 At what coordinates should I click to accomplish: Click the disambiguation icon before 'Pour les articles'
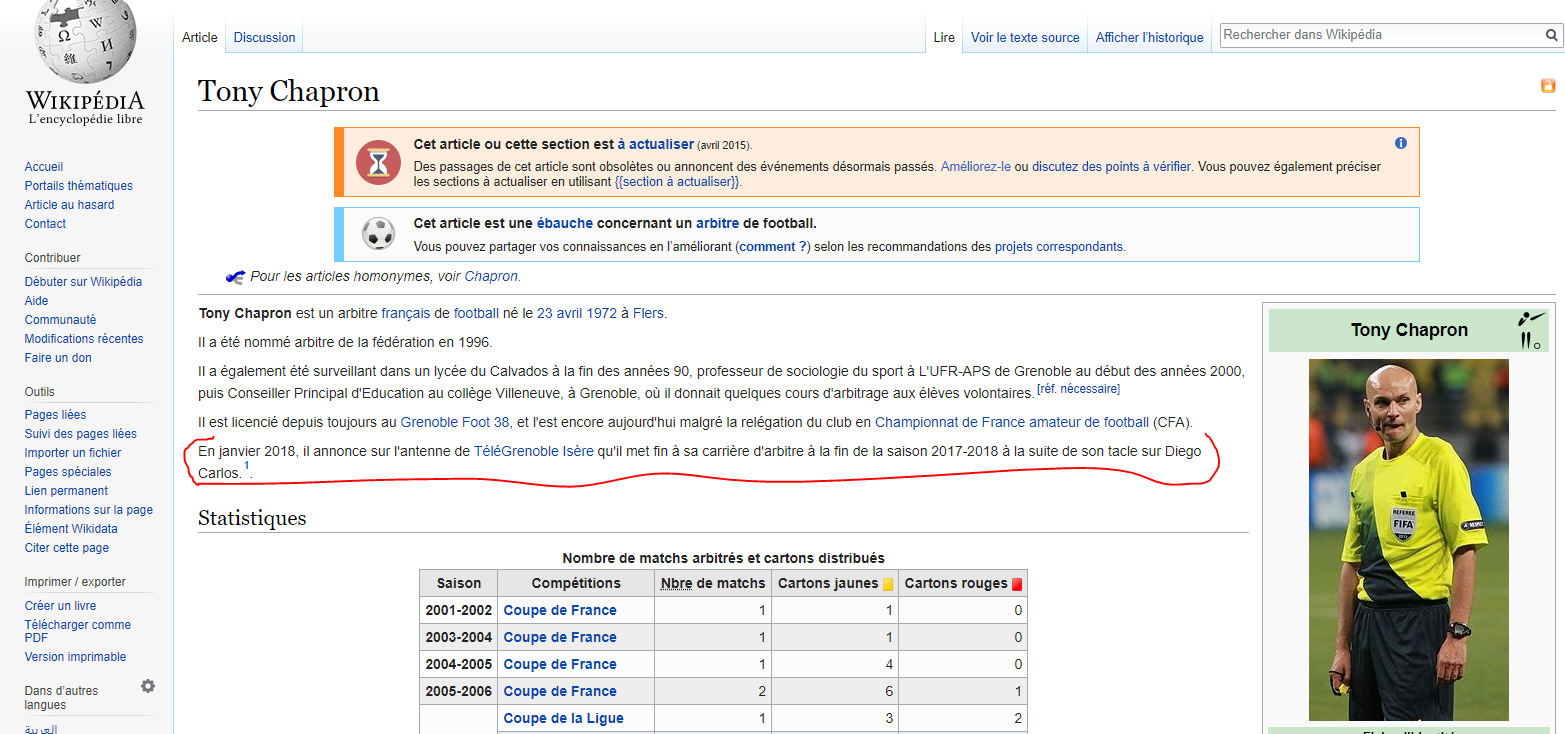pyautogui.click(x=235, y=277)
